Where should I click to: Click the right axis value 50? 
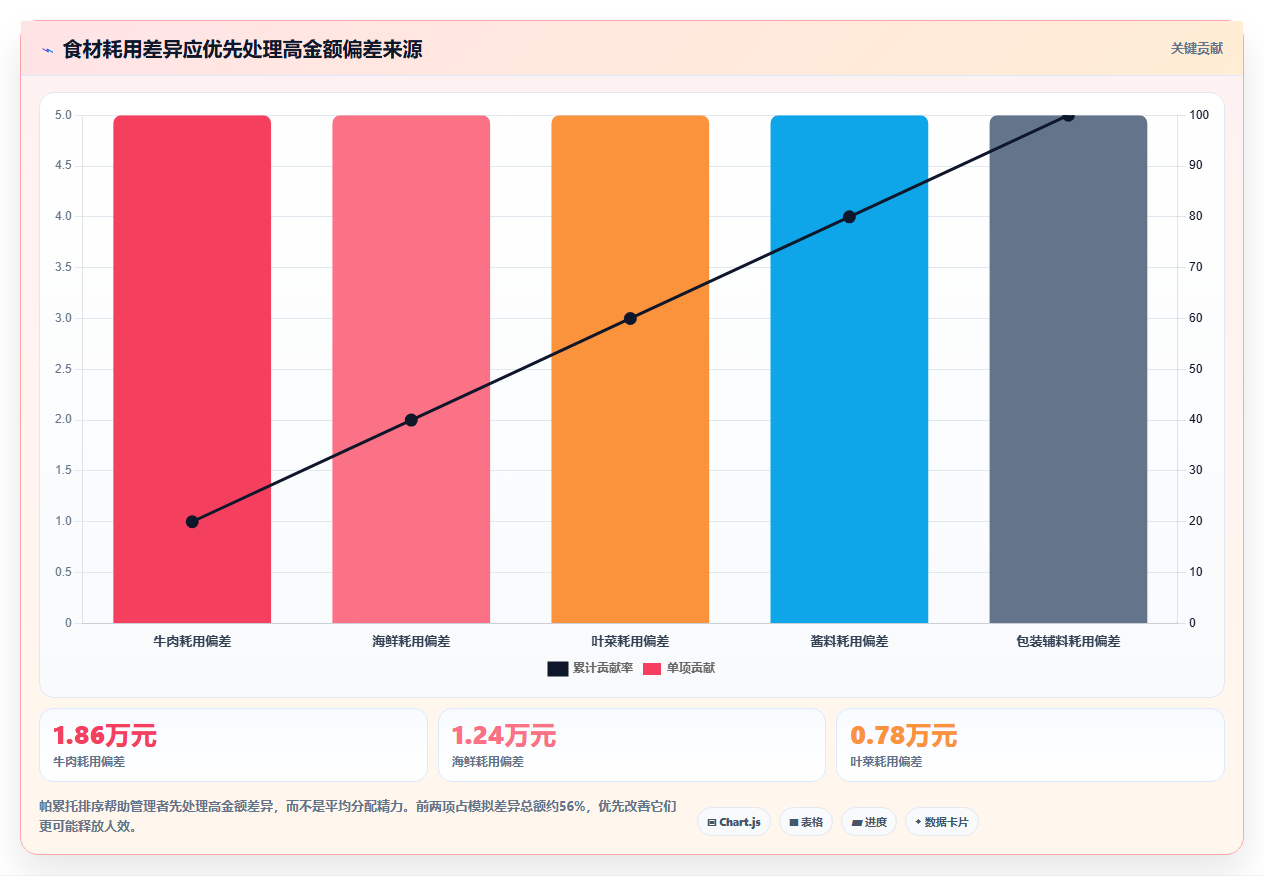click(x=1196, y=369)
